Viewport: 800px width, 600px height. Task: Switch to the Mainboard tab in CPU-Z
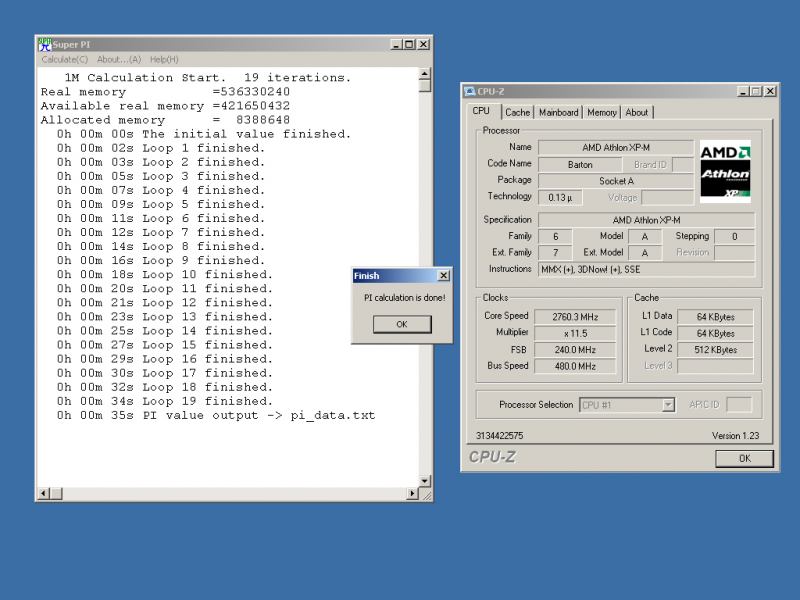tap(559, 112)
